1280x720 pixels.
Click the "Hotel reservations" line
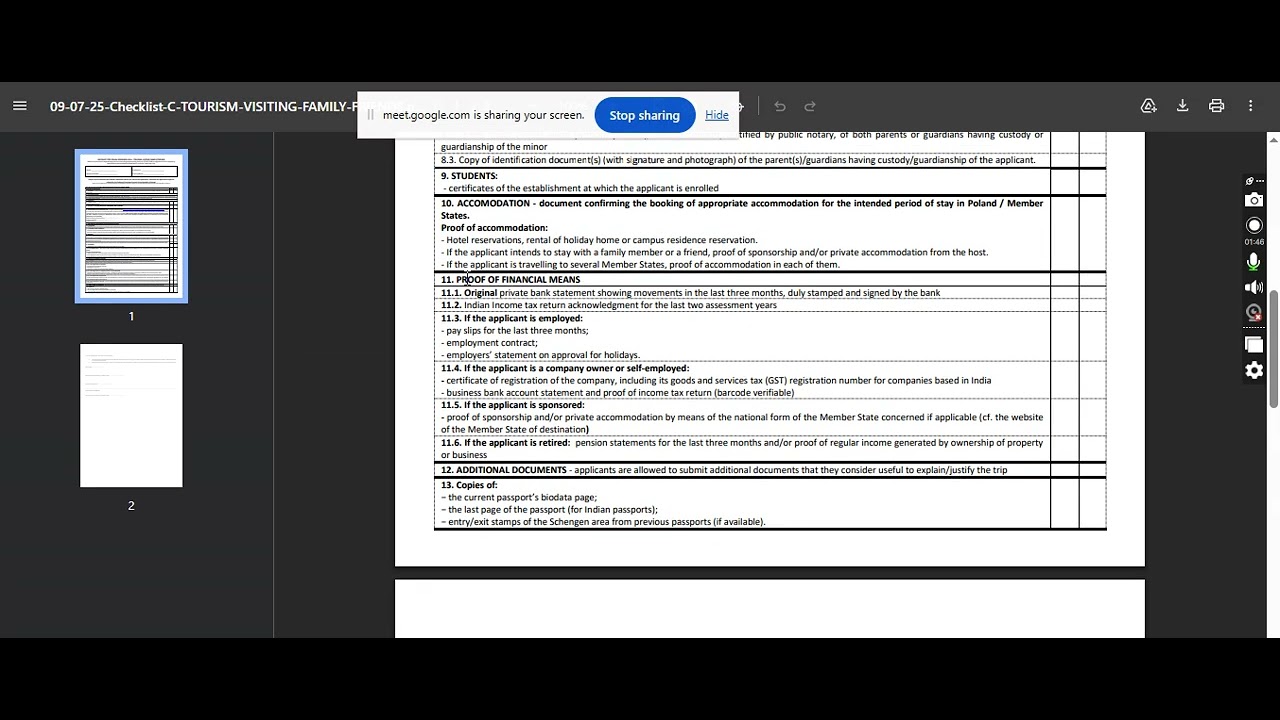coord(599,240)
